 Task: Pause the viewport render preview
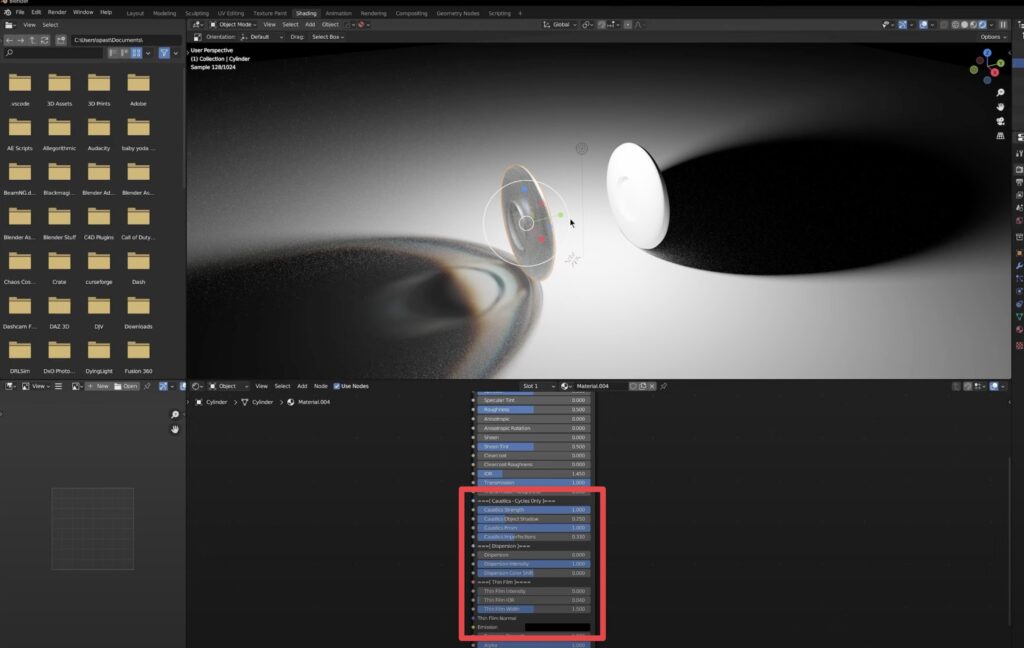point(1003,25)
